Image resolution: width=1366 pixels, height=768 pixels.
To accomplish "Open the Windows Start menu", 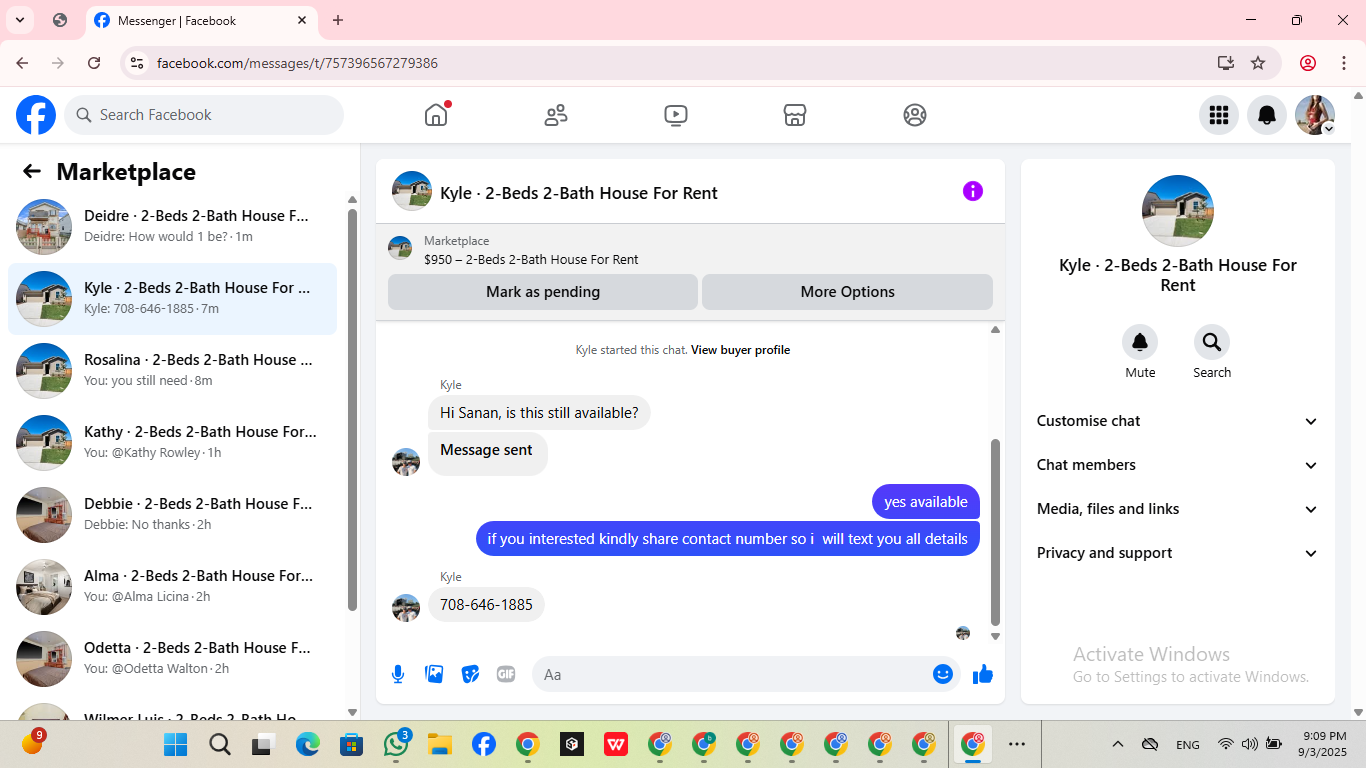I will click(x=175, y=744).
